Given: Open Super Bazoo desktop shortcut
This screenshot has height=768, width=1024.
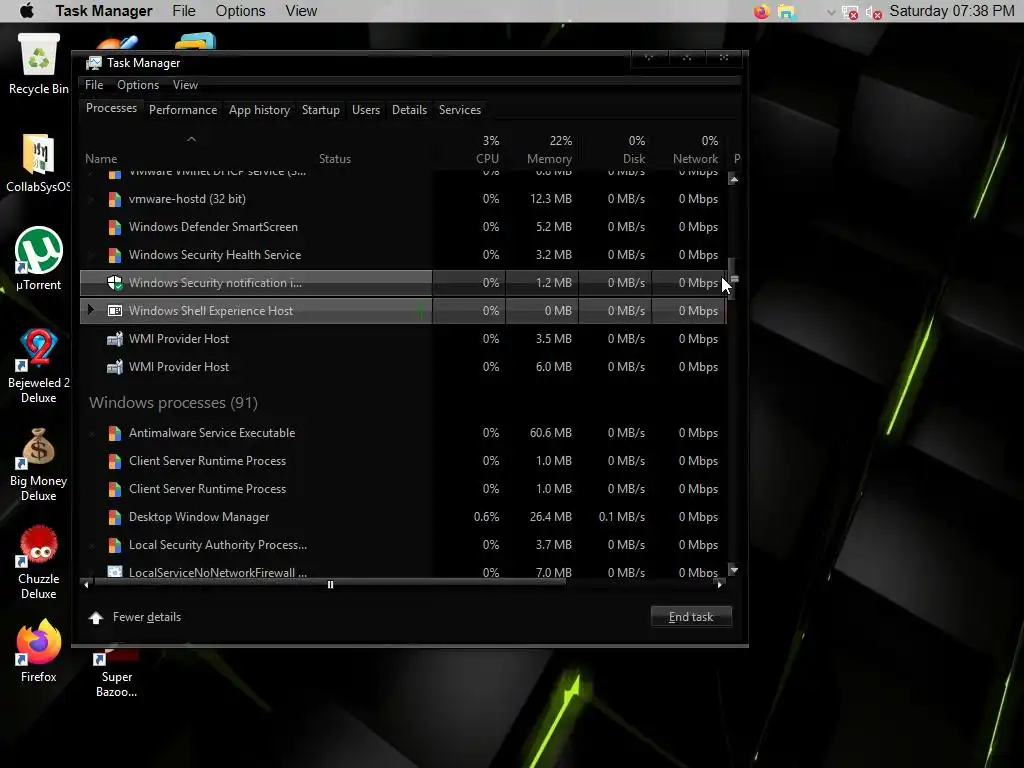Looking at the screenshot, I should tap(116, 673).
